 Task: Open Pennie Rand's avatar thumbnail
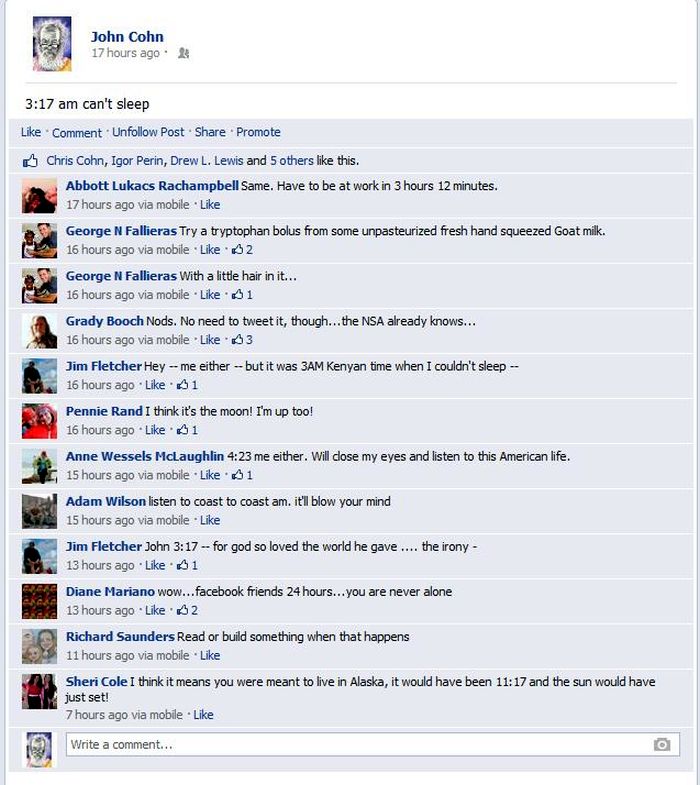pos(40,422)
